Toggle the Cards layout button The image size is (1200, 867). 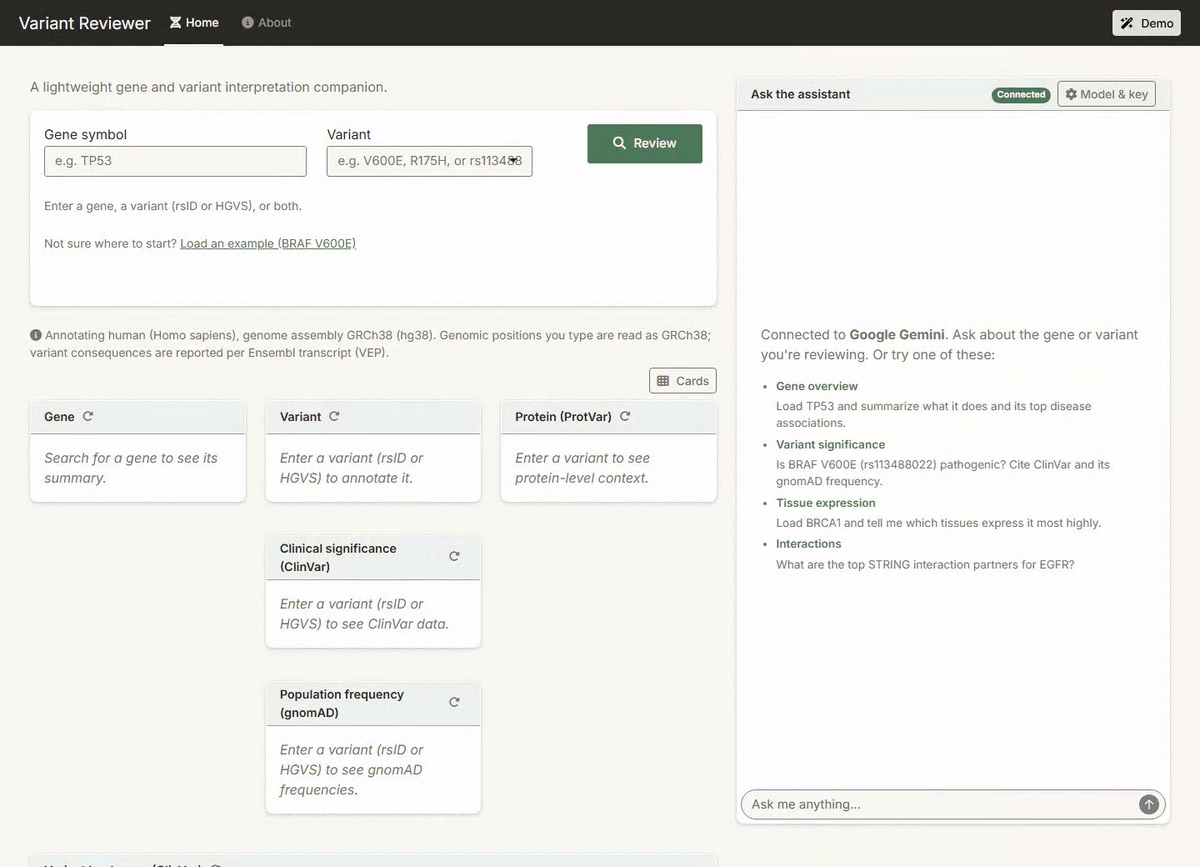point(683,380)
